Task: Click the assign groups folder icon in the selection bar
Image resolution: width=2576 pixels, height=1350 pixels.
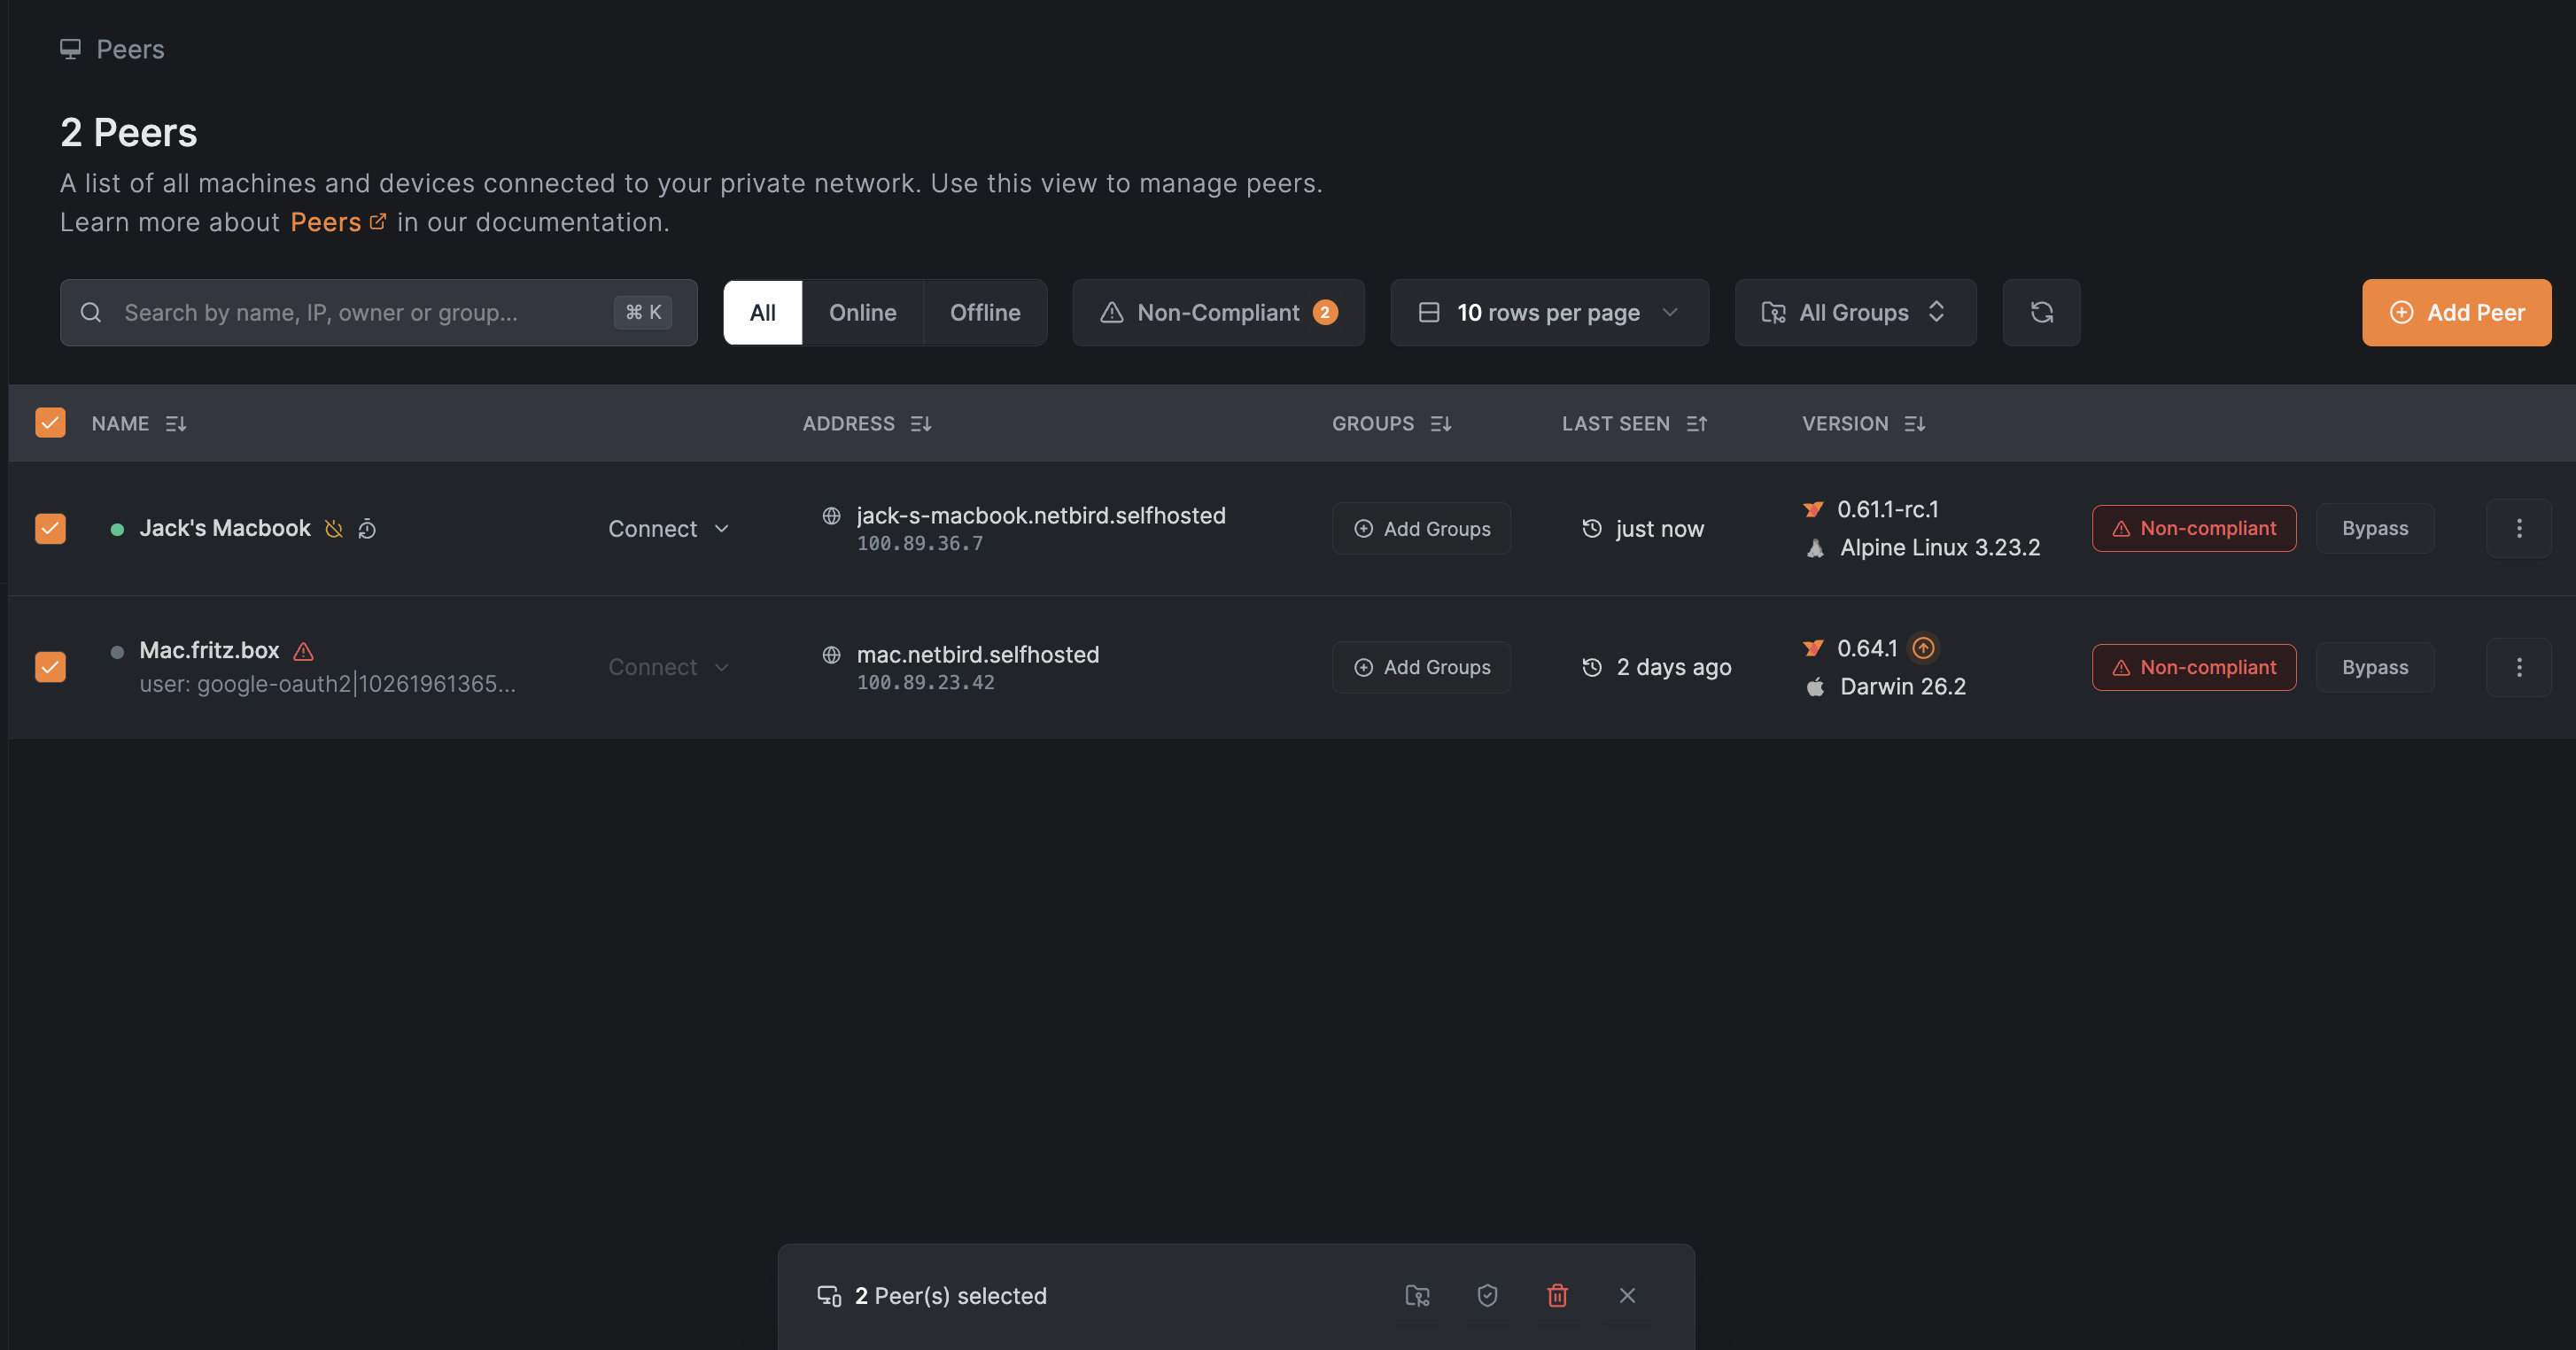Action: pyautogui.click(x=1417, y=1296)
